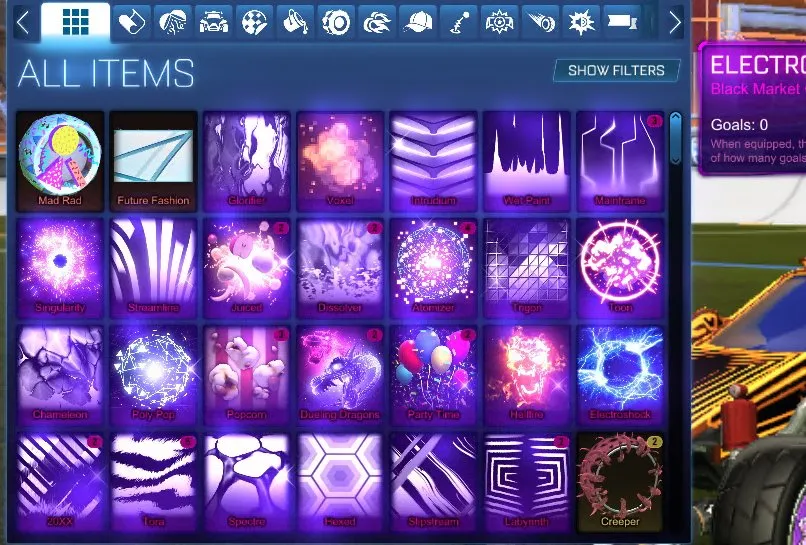Select the 20XX decal item
This screenshot has height=545, width=806.
coord(60,482)
